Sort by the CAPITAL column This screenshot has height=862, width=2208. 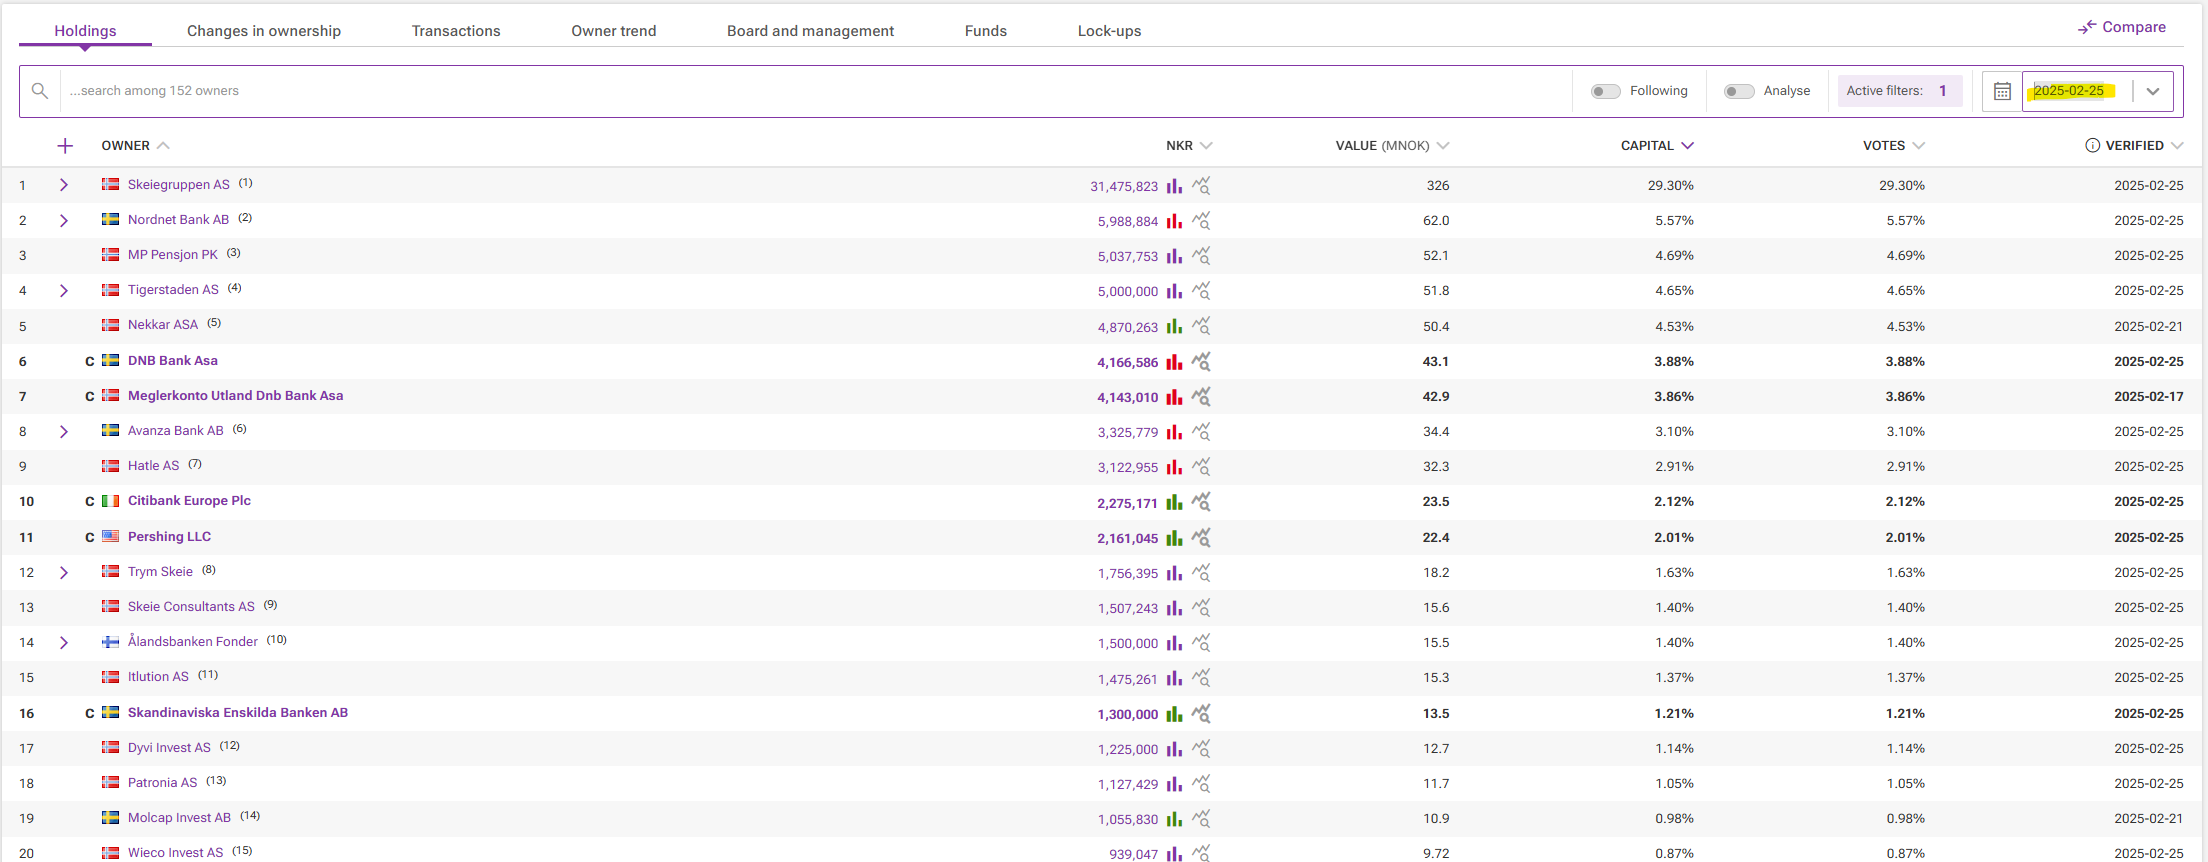(x=1657, y=146)
